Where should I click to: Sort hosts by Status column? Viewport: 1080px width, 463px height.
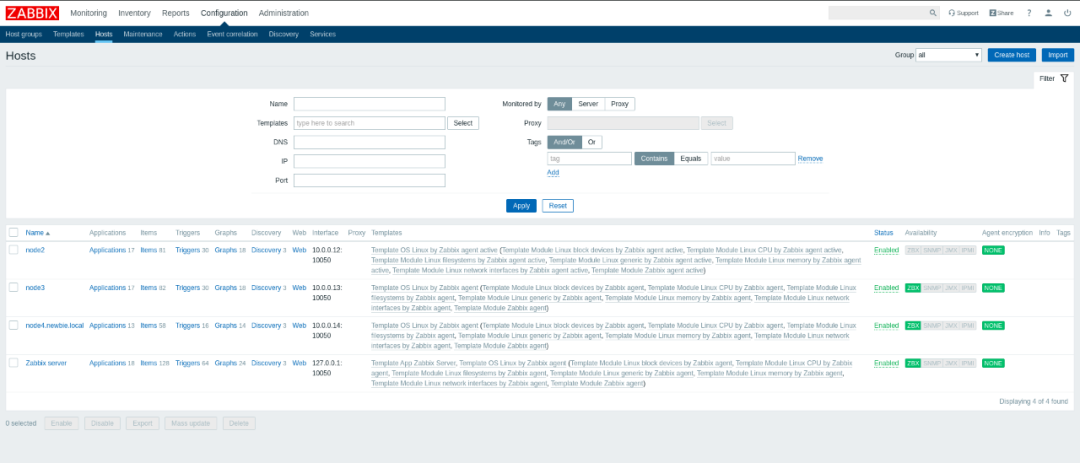883,233
